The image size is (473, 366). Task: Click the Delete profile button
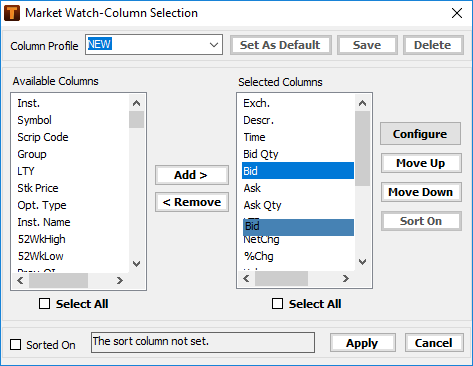pyautogui.click(x=433, y=45)
